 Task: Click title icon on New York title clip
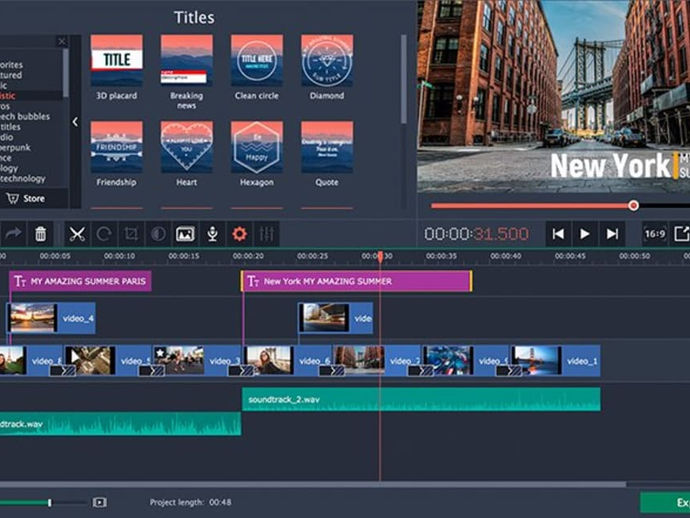tap(253, 281)
